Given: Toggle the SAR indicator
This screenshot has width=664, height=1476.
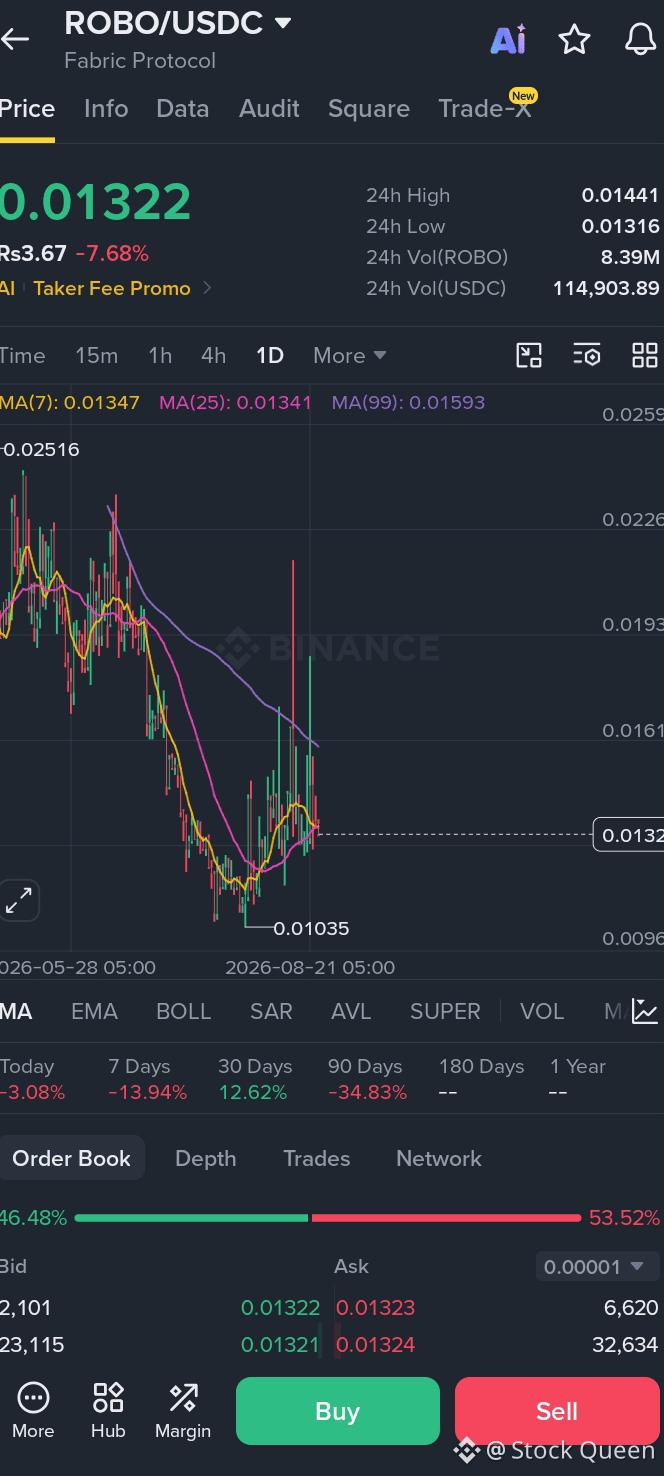Looking at the screenshot, I should tap(271, 1011).
